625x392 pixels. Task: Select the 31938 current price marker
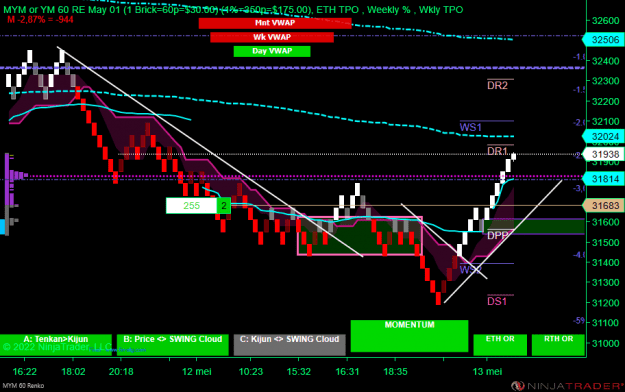pyautogui.click(x=603, y=154)
